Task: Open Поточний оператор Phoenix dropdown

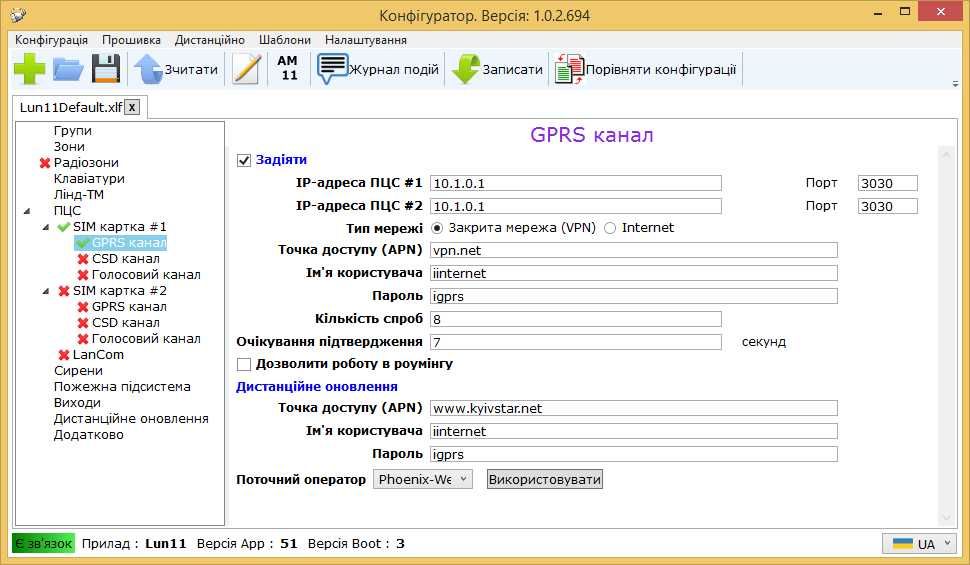Action: click(x=423, y=479)
